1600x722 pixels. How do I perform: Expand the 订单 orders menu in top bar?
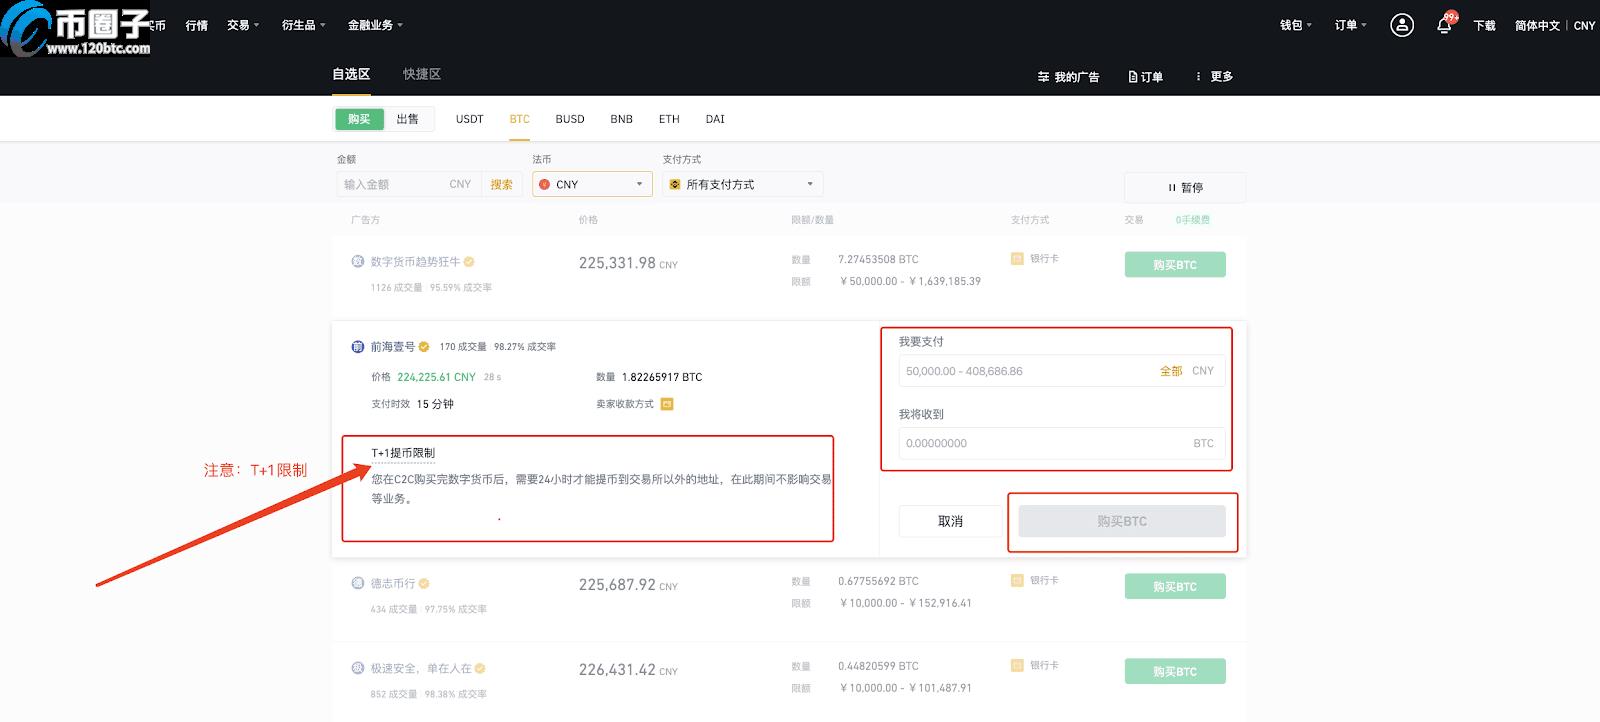coord(1350,25)
